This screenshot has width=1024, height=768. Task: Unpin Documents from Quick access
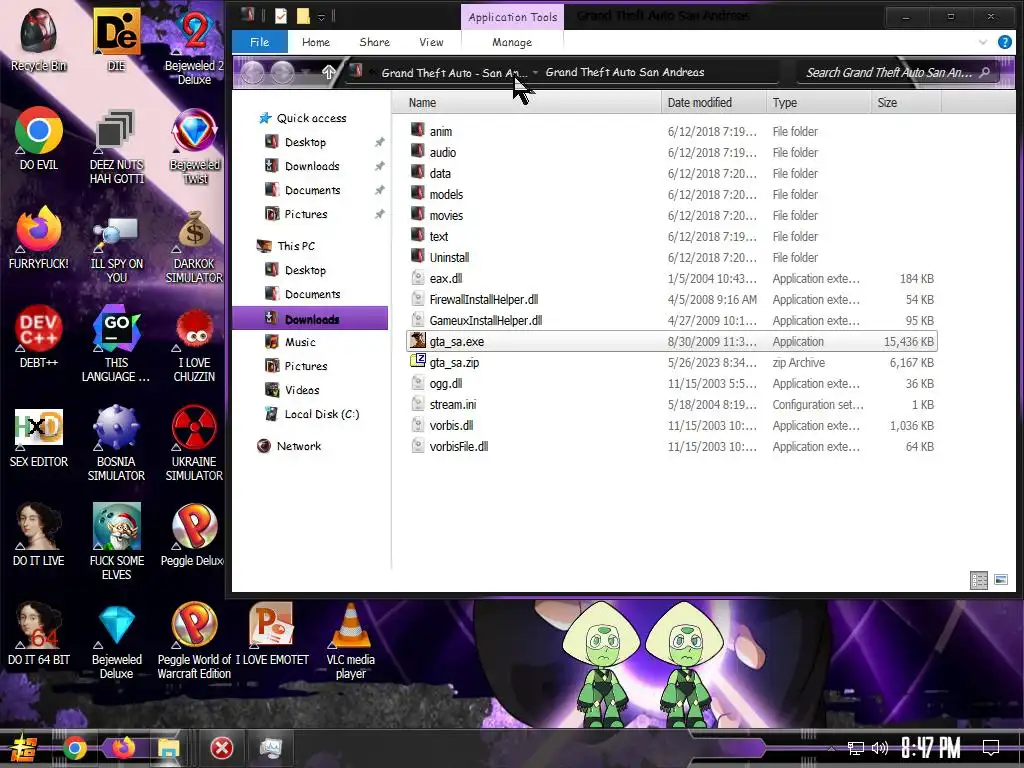379,190
